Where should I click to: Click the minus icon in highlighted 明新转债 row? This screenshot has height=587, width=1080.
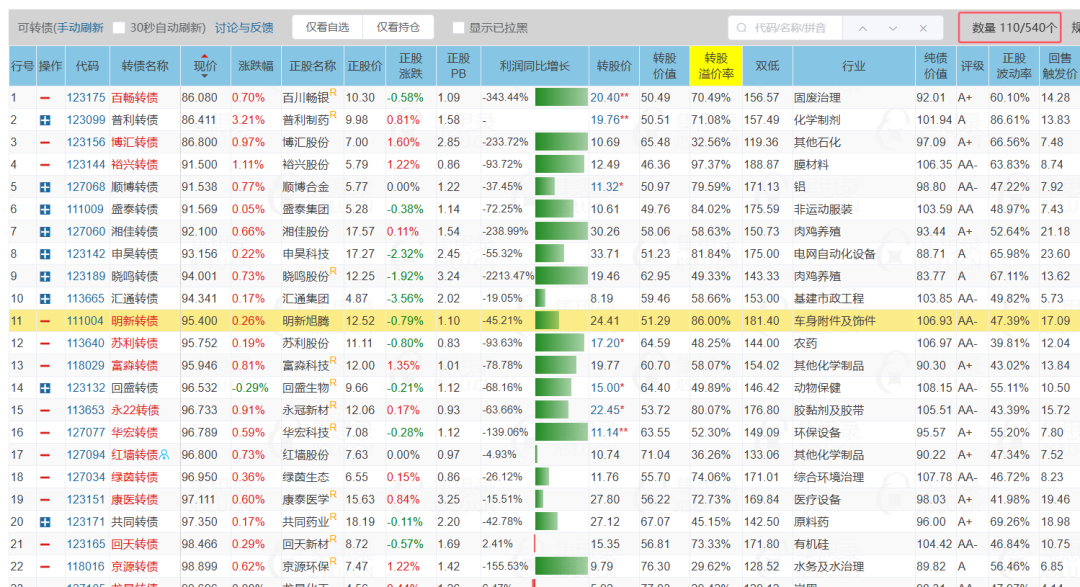(x=45, y=321)
